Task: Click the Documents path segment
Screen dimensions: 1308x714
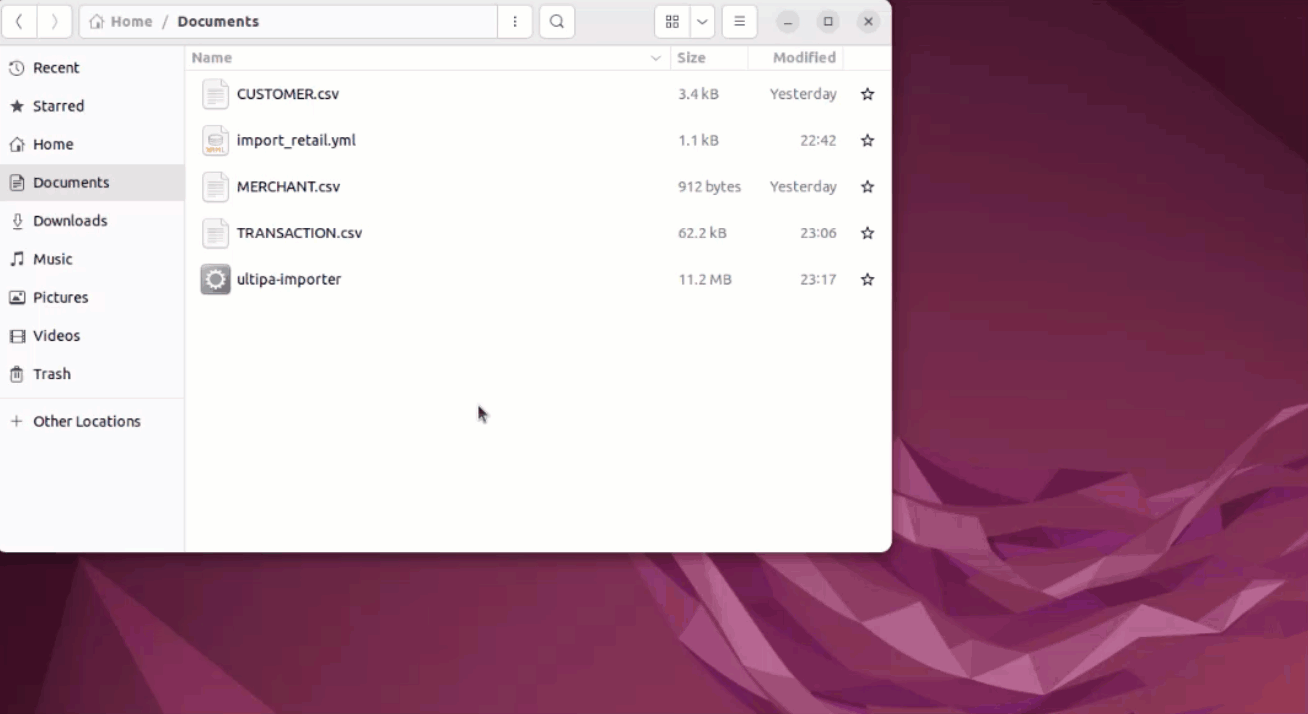Action: point(218,22)
